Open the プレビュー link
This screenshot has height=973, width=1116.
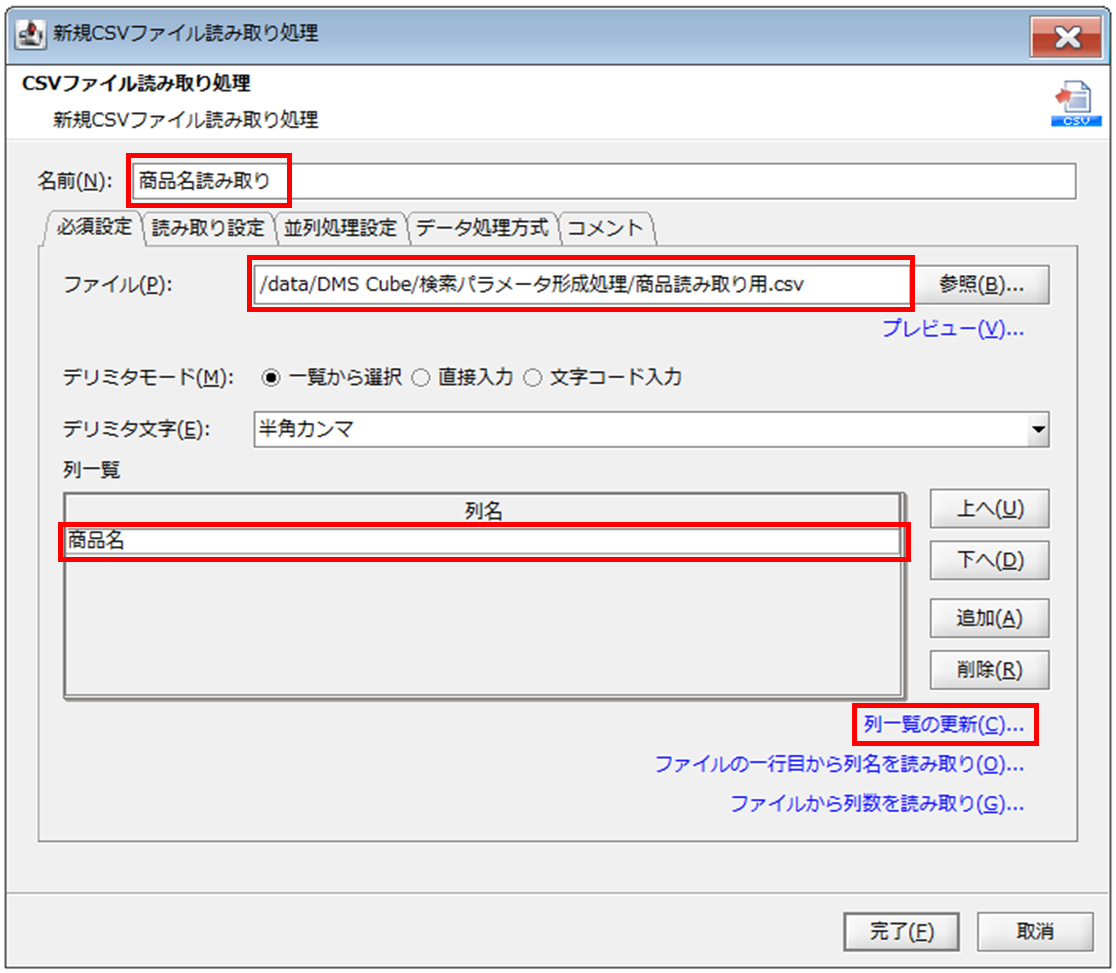point(952,329)
